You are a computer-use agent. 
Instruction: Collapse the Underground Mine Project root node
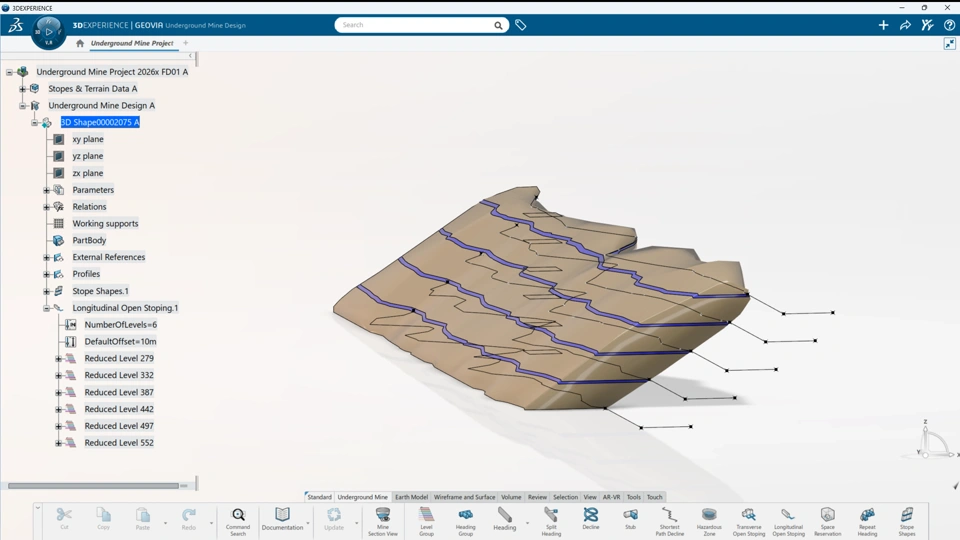[x=9, y=72]
